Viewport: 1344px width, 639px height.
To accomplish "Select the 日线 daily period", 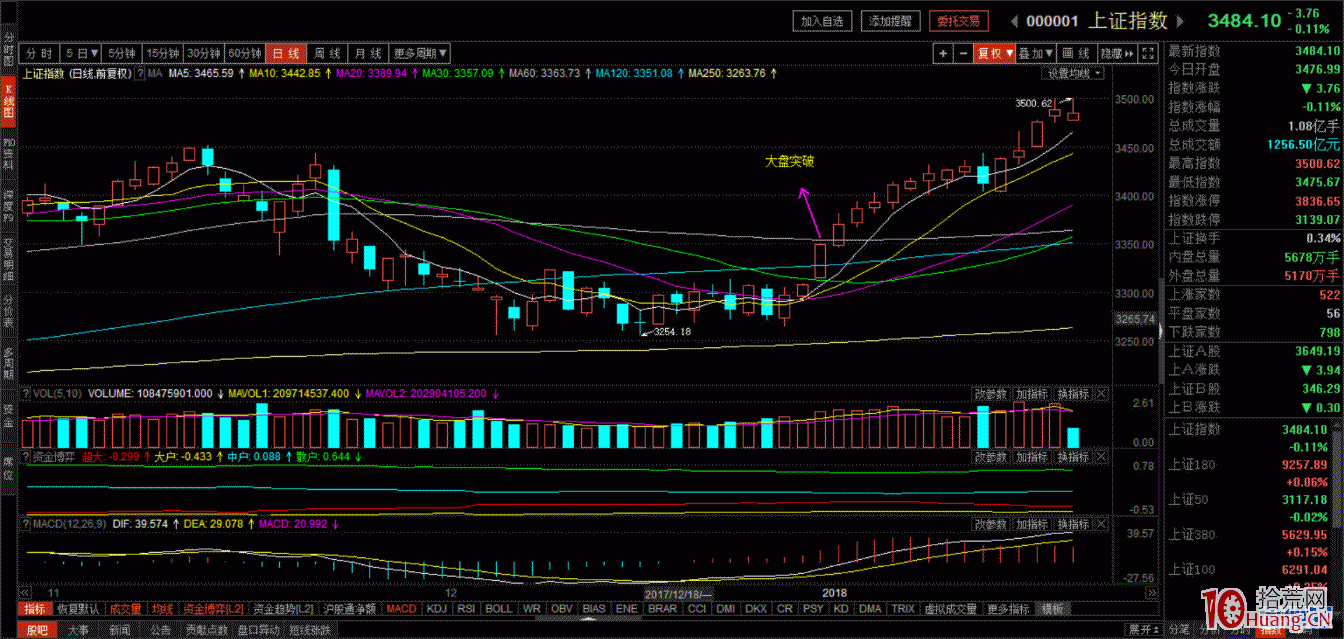I will coord(286,53).
